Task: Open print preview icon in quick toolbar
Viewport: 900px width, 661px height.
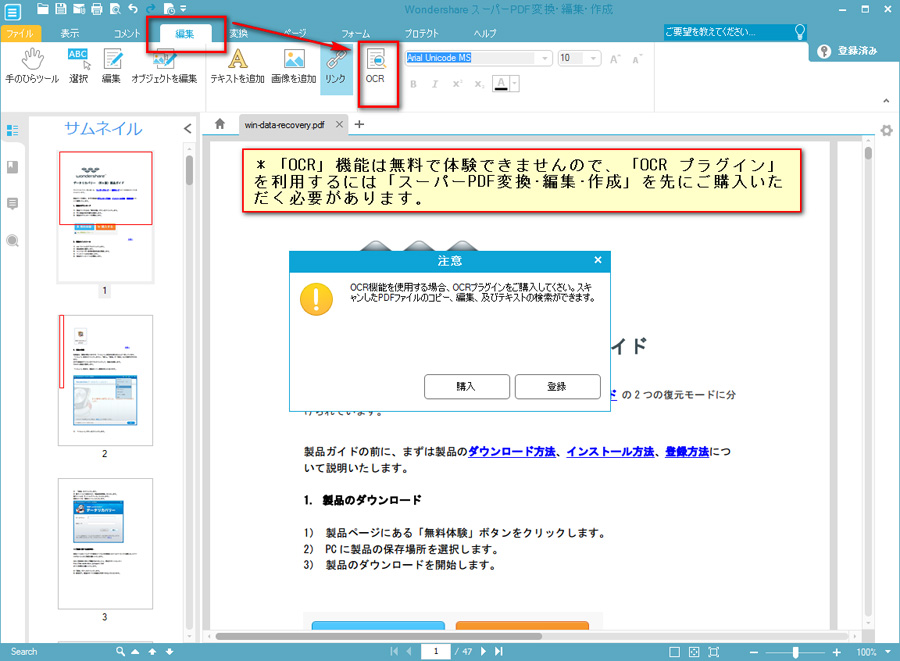Action: coord(115,9)
